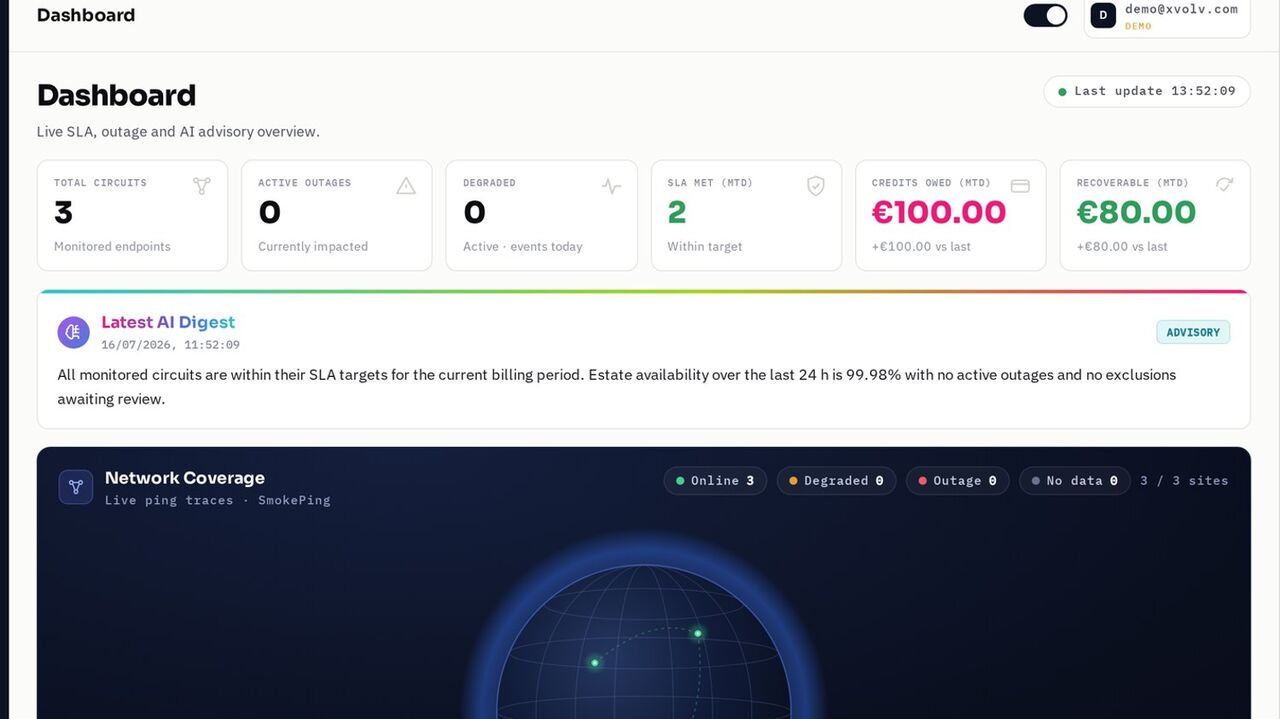Screen dimensions: 1280x719
Task: Filter by Degraded 0 status chip
Action: click(836, 481)
